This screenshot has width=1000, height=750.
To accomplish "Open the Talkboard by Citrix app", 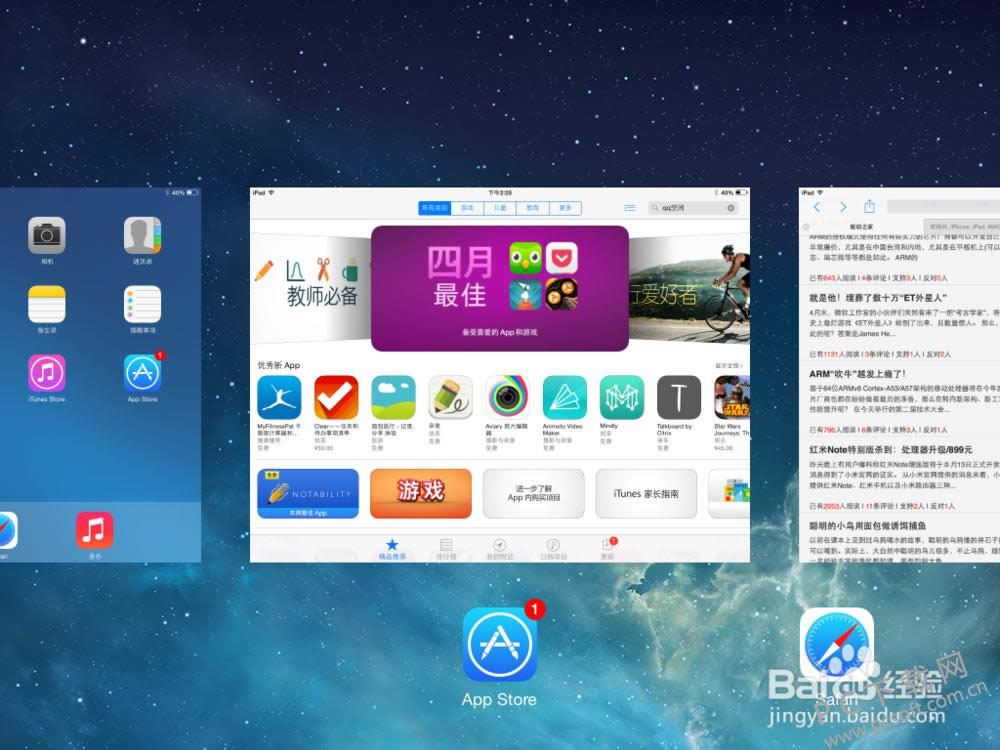I will pos(678,397).
